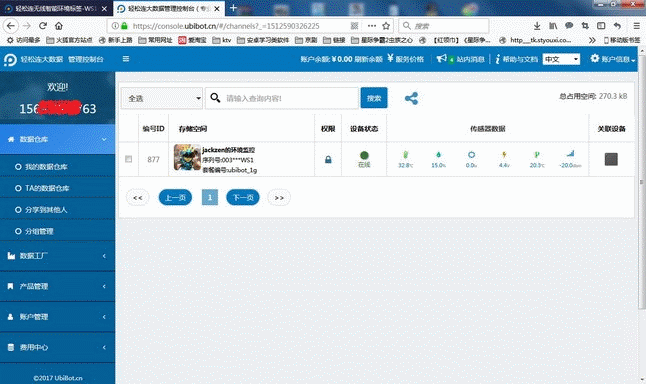646x384 pixels.
Task: Bookmark this page with the star icon
Action: tap(386, 26)
